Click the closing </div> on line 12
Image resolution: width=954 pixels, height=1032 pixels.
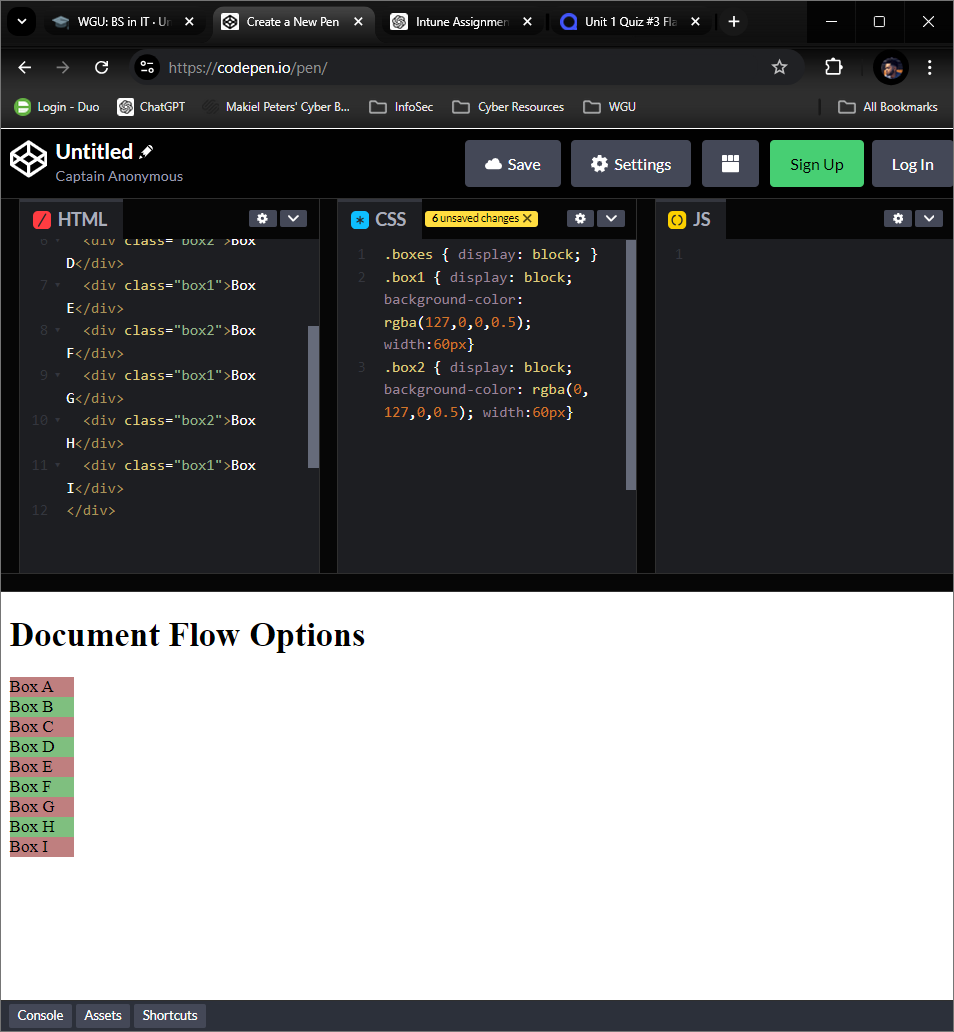[x=91, y=511]
